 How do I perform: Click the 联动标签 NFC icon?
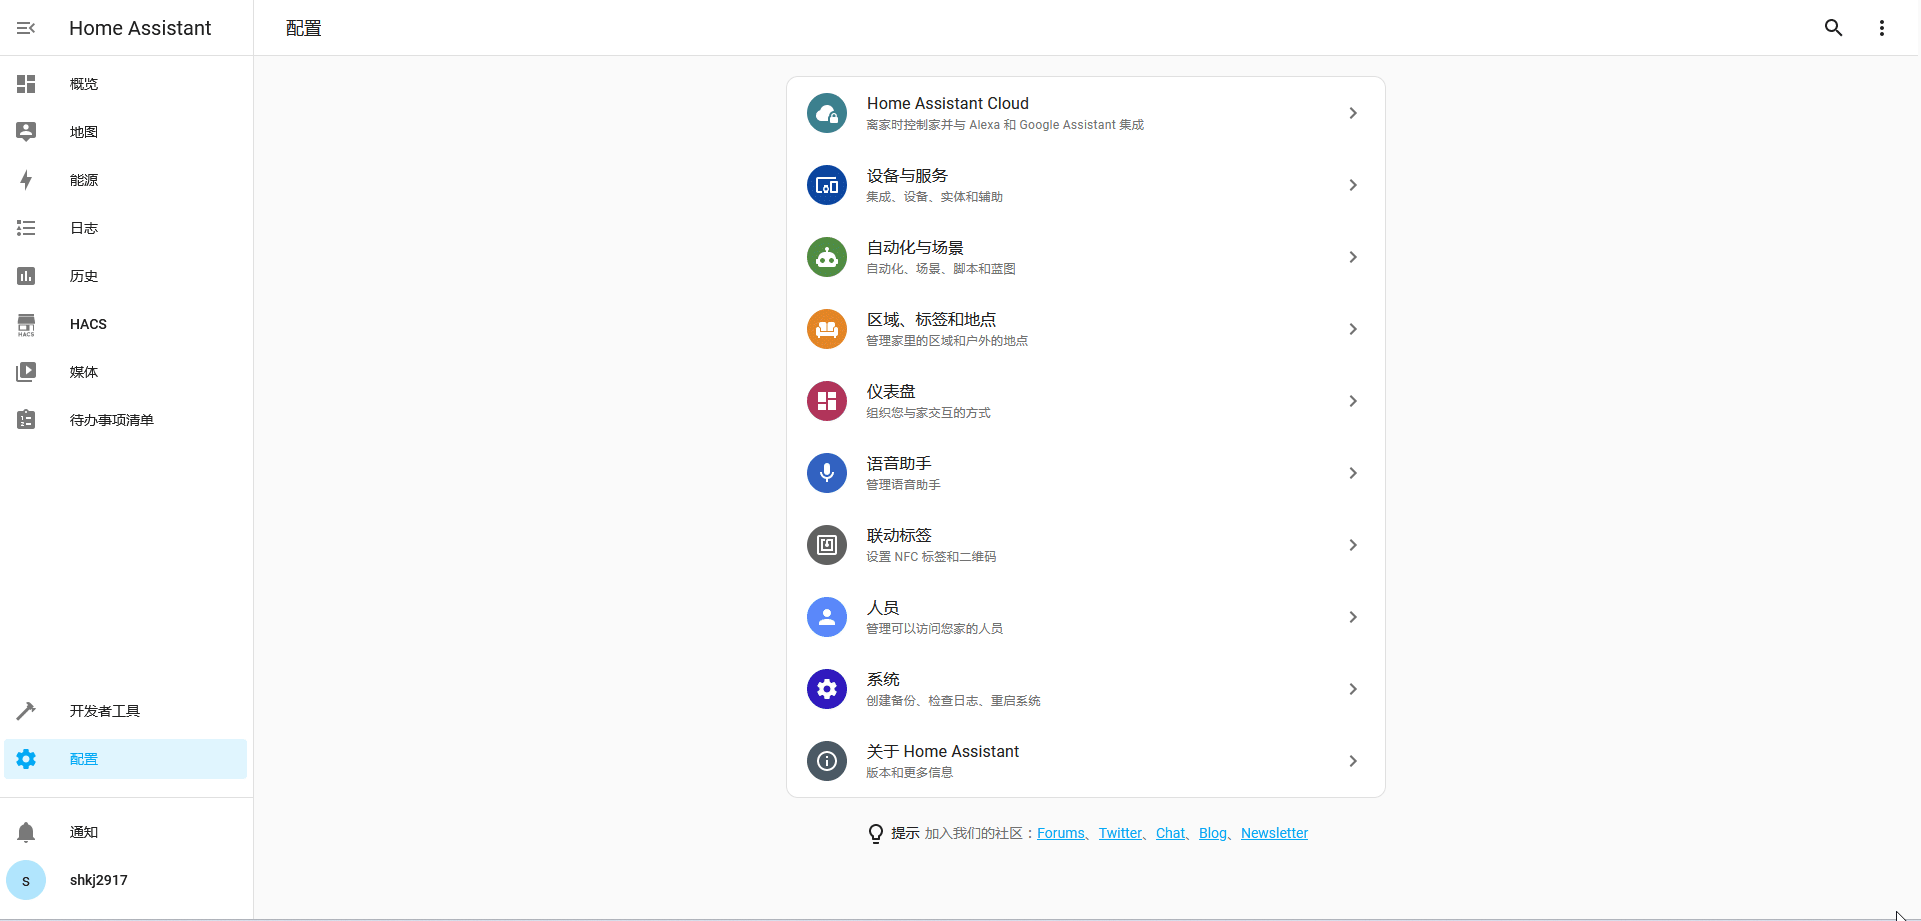click(x=827, y=545)
